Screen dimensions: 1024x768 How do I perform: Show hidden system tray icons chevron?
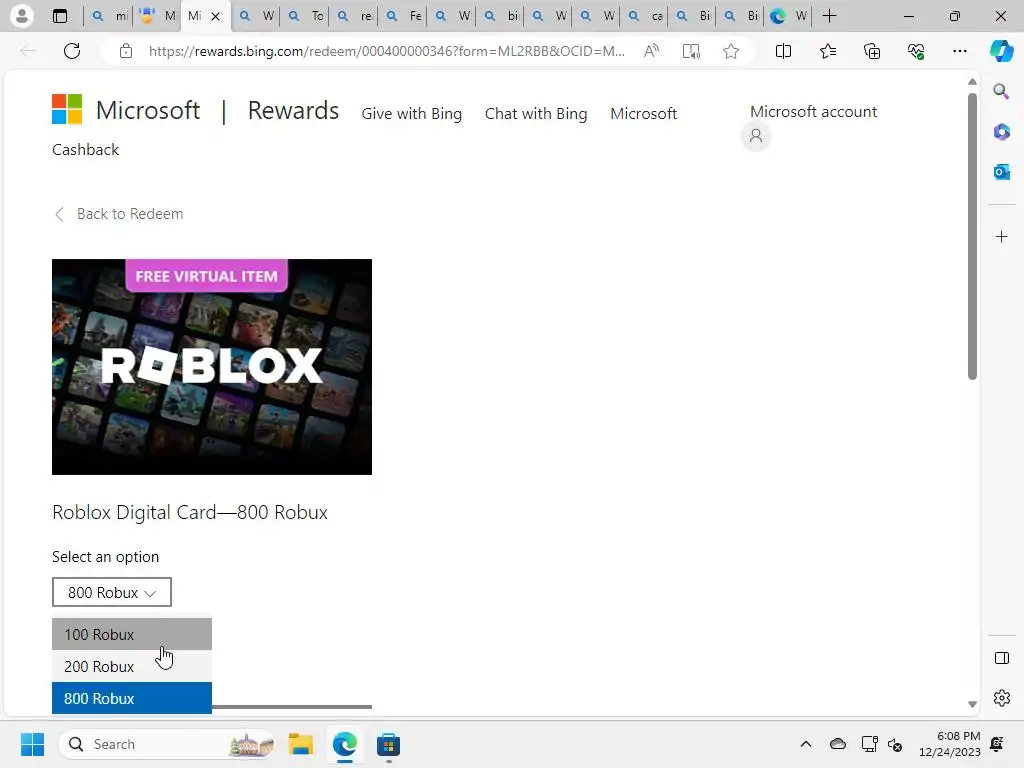[806, 744]
